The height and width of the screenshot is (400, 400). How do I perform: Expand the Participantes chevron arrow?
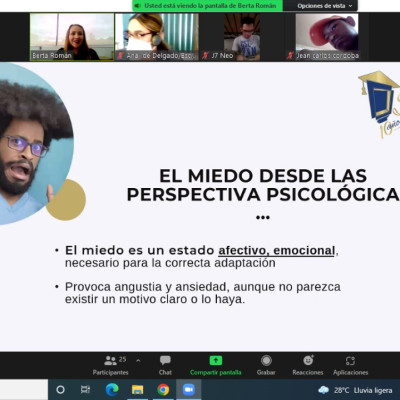138,360
